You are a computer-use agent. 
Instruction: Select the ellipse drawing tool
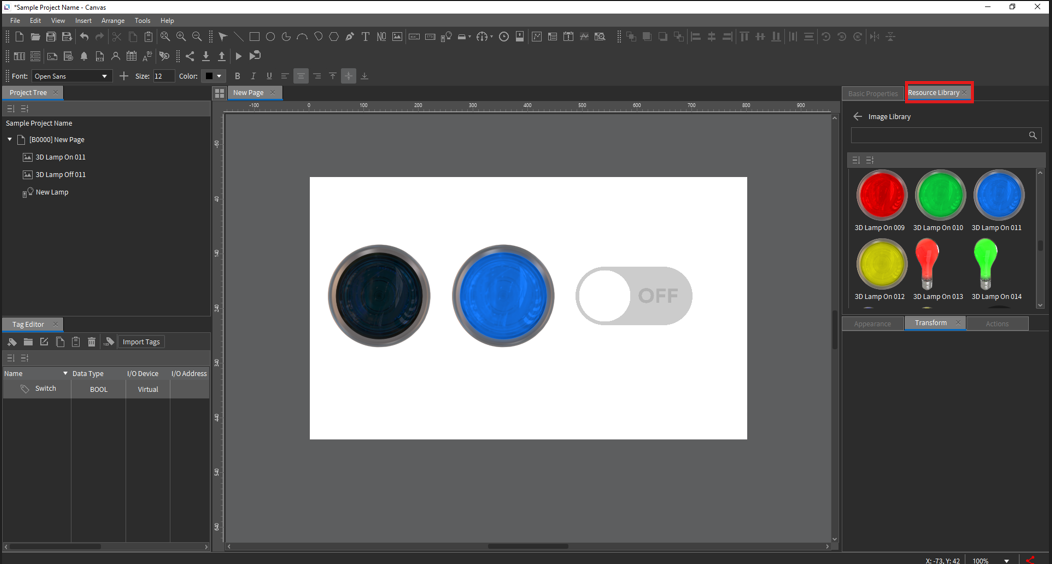click(270, 37)
